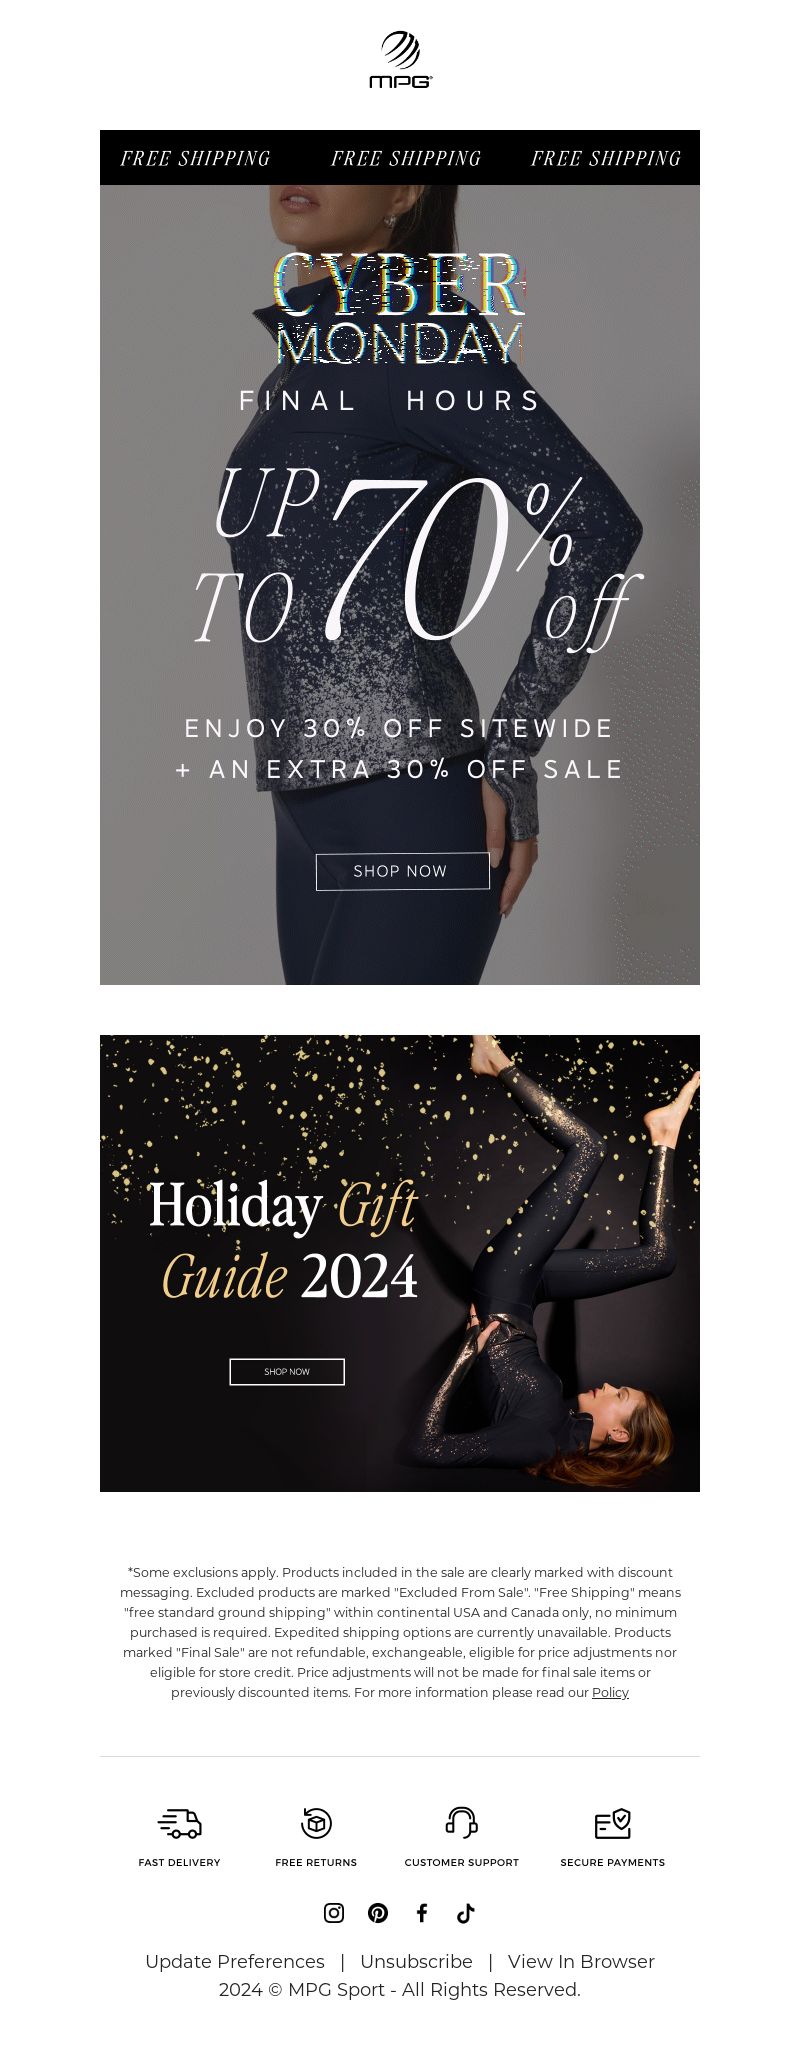
Task: Click Shop Now on Holiday Gift Guide
Action: click(x=287, y=1372)
